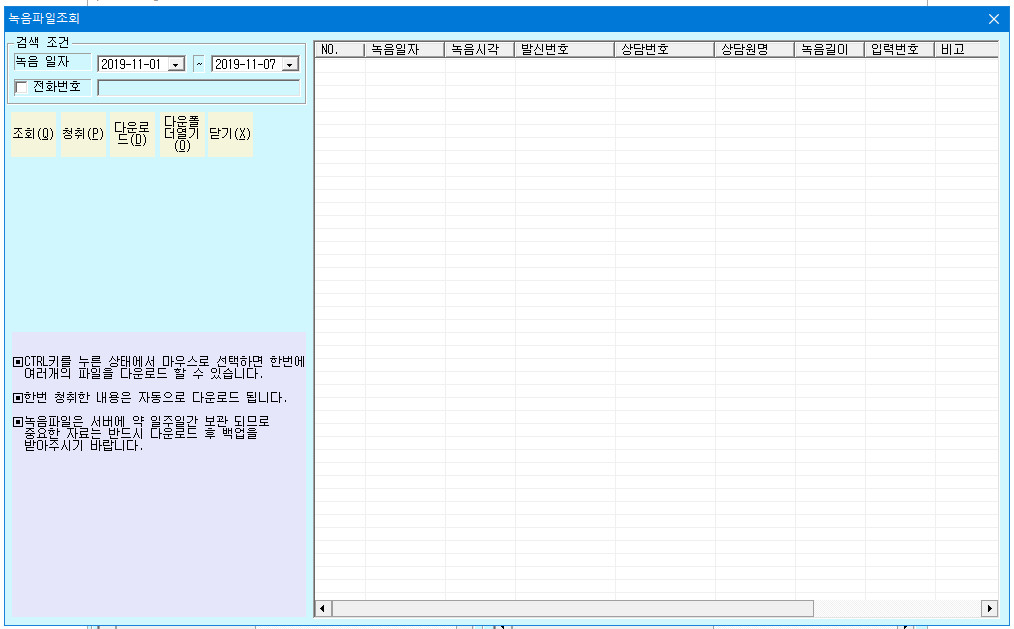Sort by the 녹음길이 column header
This screenshot has width=1014, height=629.
coord(830,49)
